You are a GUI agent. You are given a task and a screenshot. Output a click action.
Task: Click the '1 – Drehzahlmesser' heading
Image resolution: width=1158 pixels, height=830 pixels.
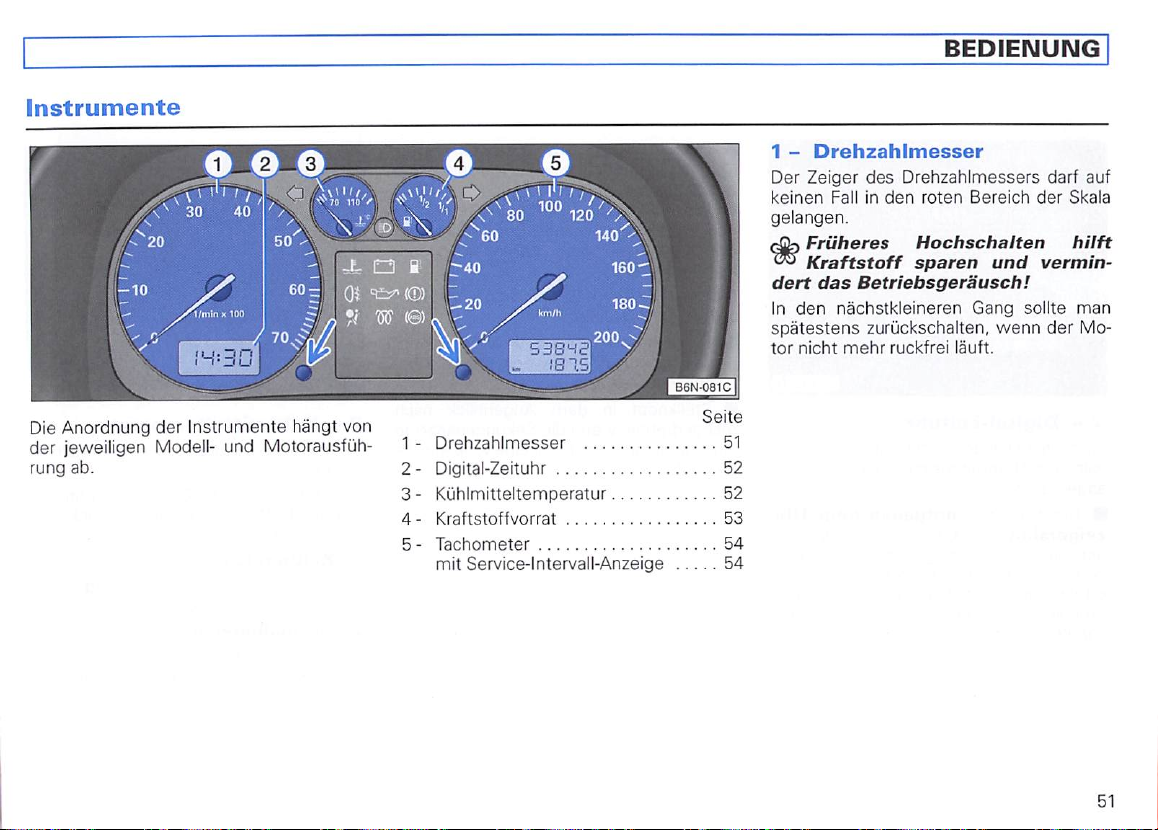click(877, 151)
